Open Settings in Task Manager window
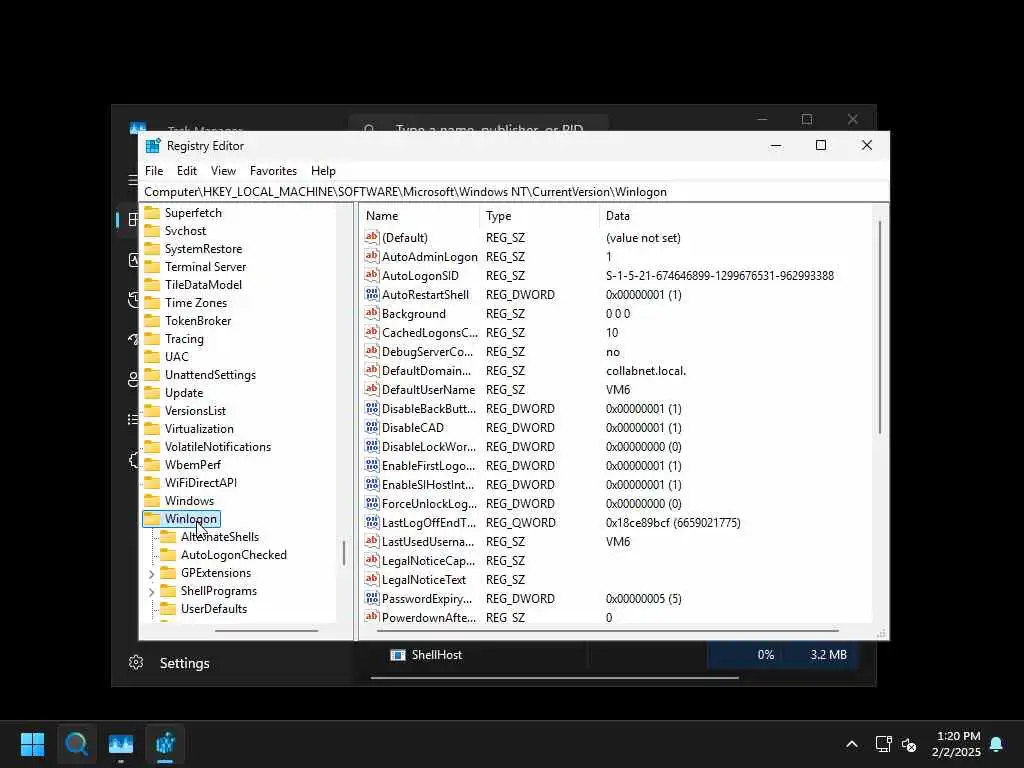The height and width of the screenshot is (768, 1024). point(170,663)
